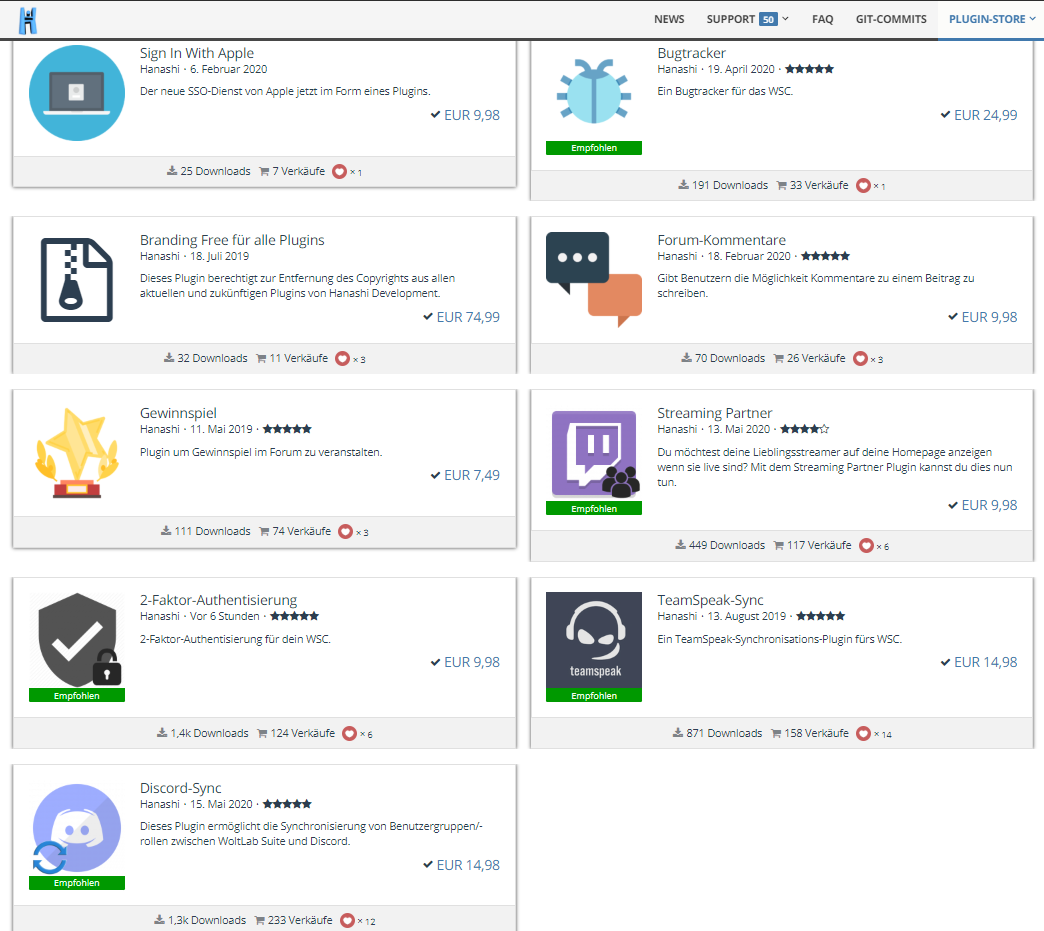Click the Forum-Kommentare speech bubbles icon
Screen dimensions: 1044x931
[593, 280]
